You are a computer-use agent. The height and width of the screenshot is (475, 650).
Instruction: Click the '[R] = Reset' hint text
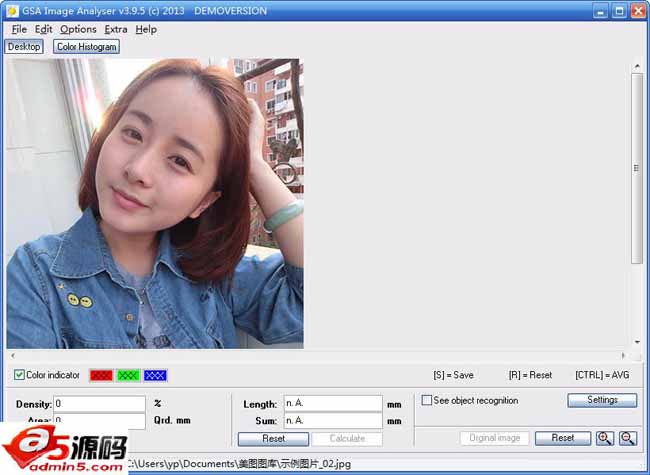(530, 375)
